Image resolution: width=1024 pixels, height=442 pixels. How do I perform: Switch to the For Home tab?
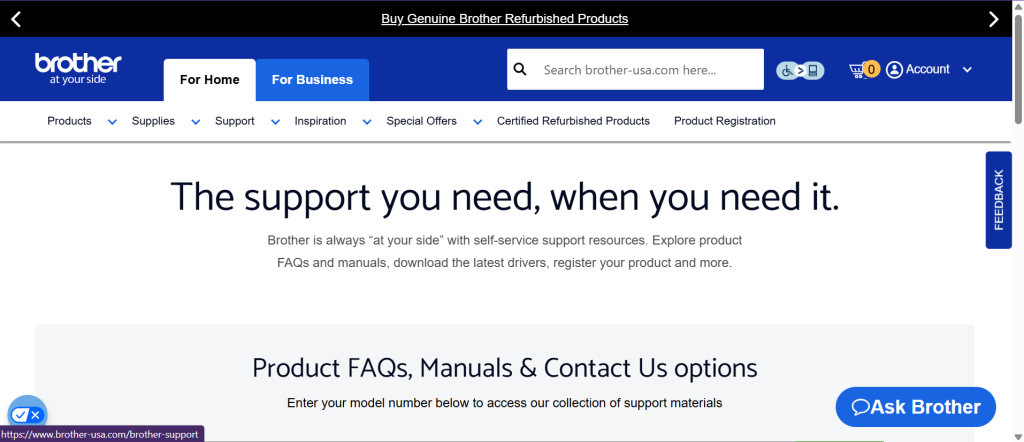tap(209, 80)
